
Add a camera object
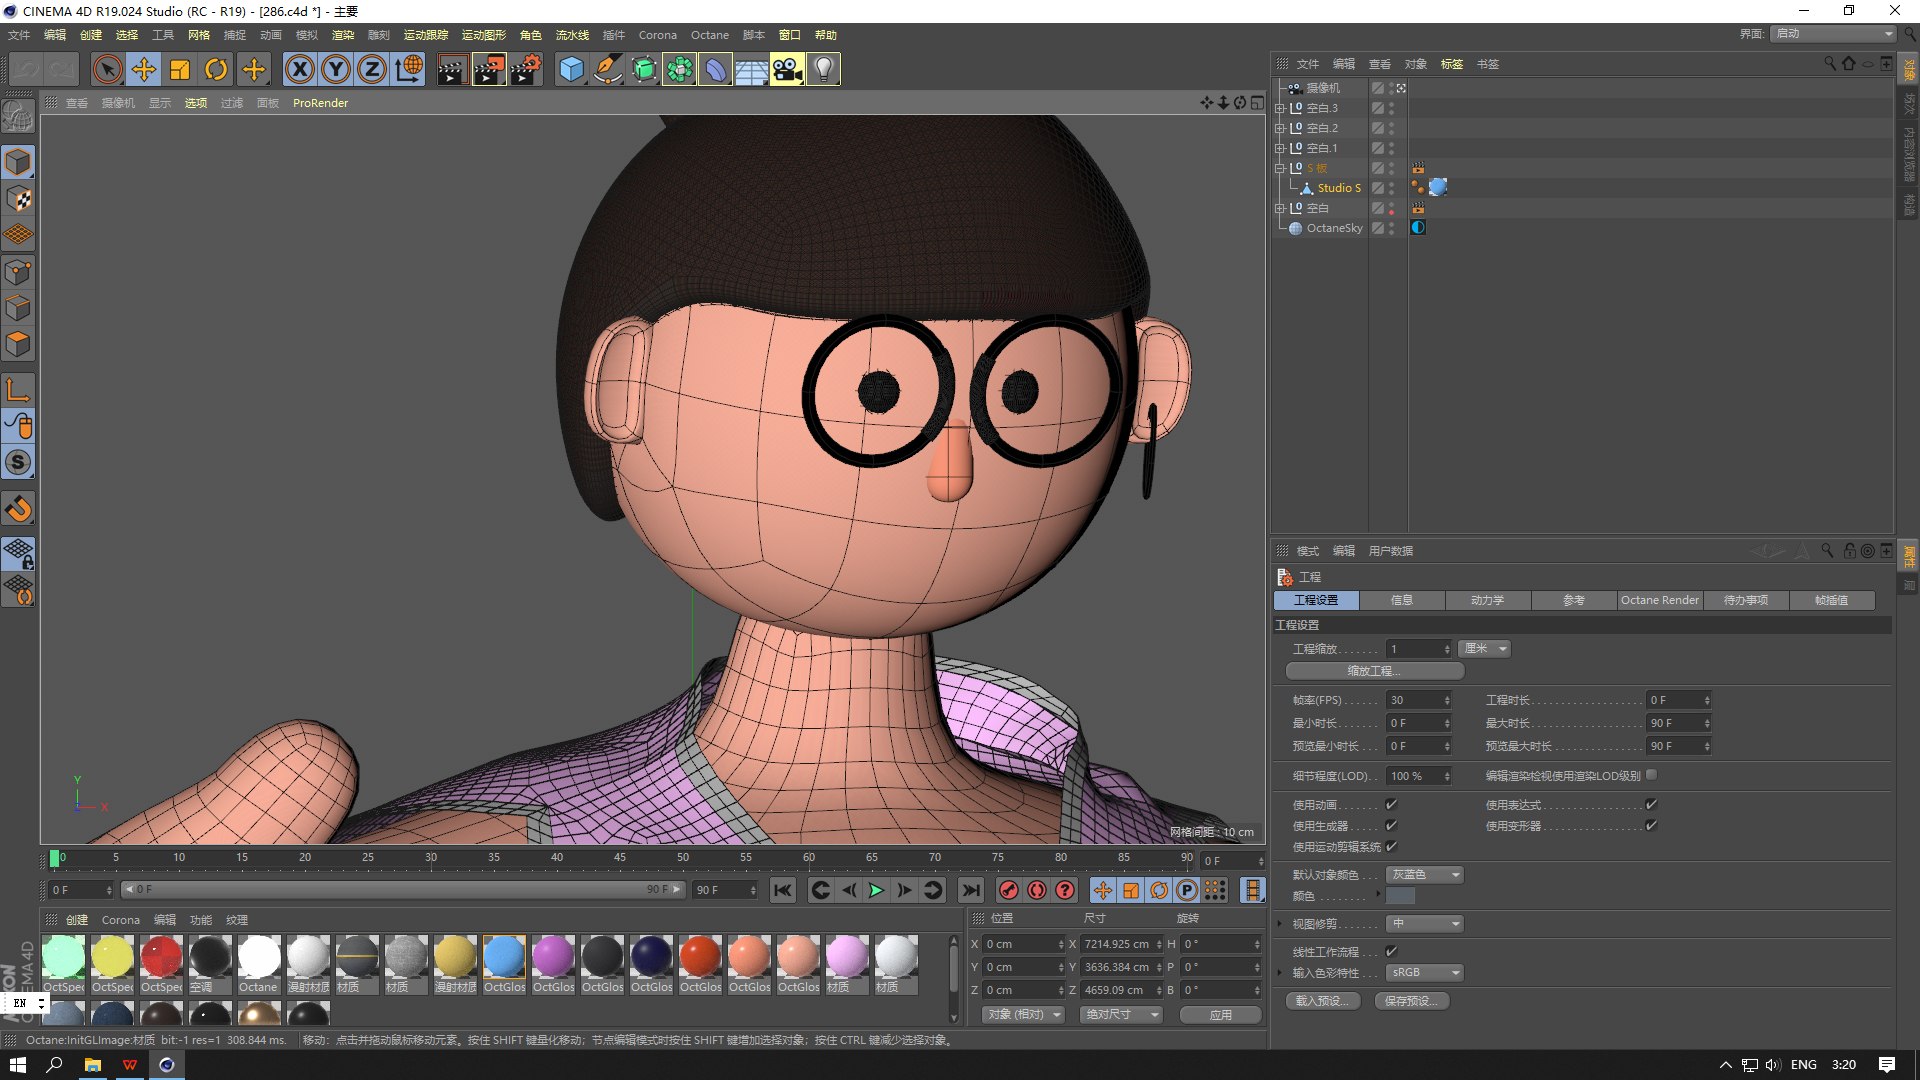pyautogui.click(x=787, y=69)
